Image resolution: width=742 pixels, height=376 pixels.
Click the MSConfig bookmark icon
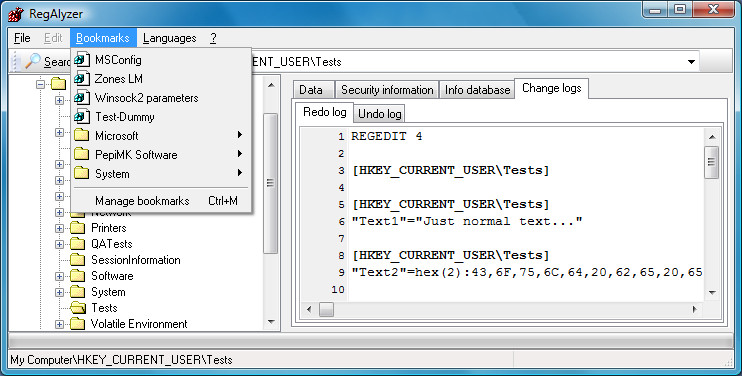click(82, 60)
